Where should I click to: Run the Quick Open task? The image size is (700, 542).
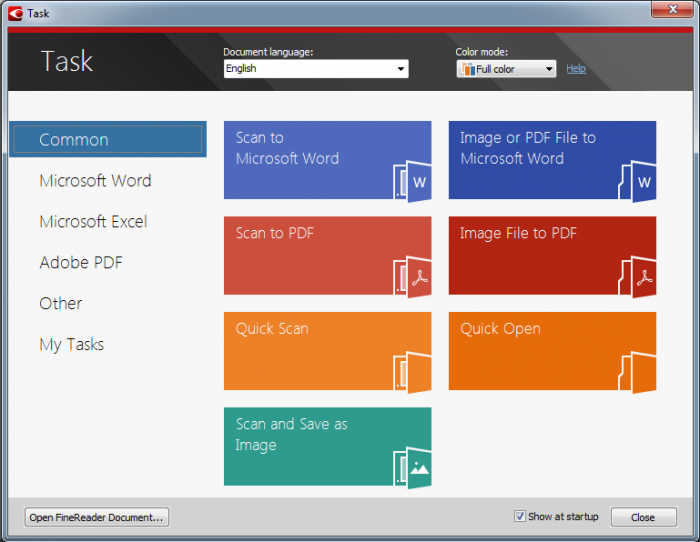coord(552,351)
